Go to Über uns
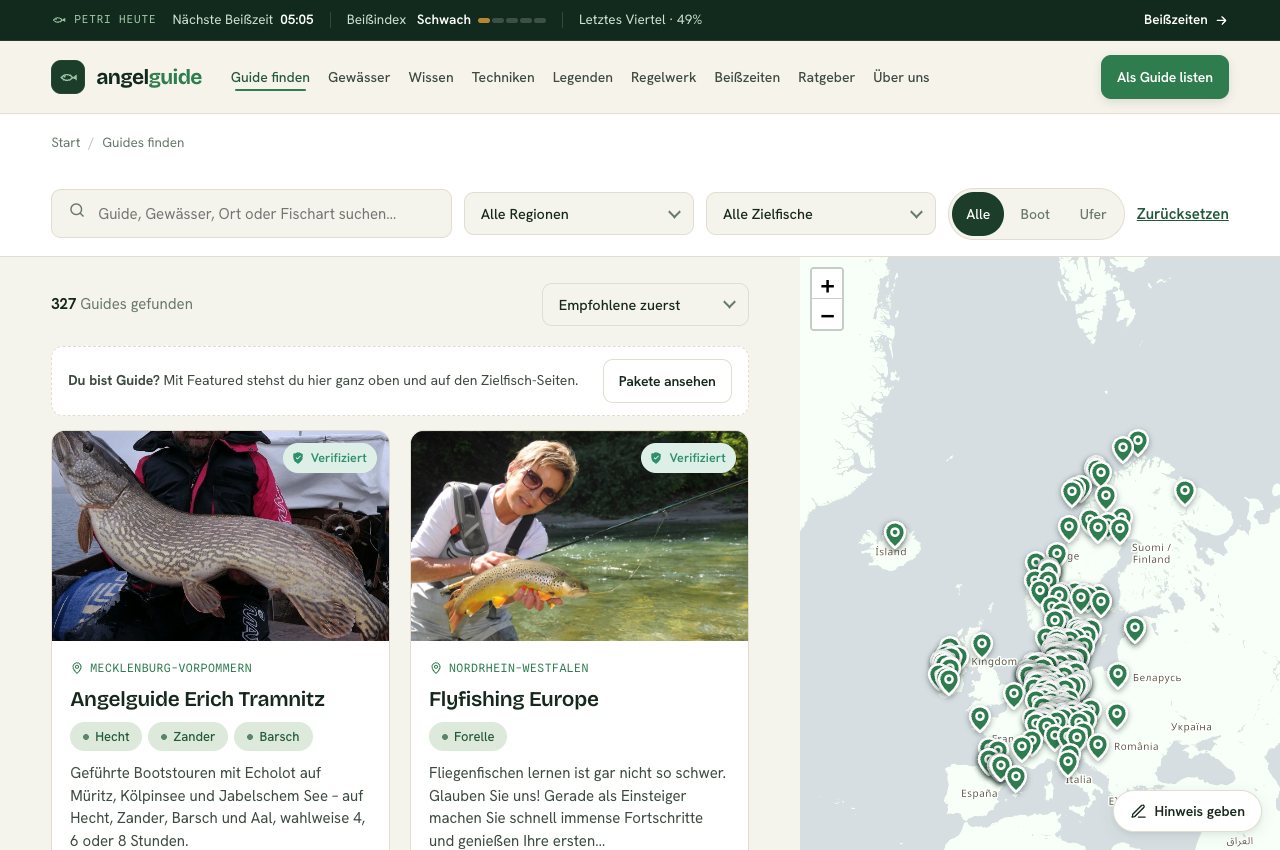Screen dimensions: 1280x850 coord(901,77)
